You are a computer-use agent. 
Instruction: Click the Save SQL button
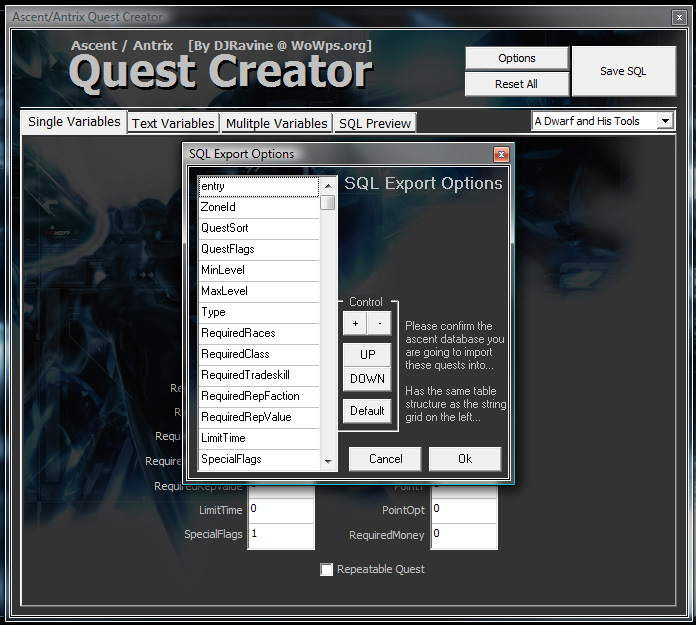[x=624, y=71]
